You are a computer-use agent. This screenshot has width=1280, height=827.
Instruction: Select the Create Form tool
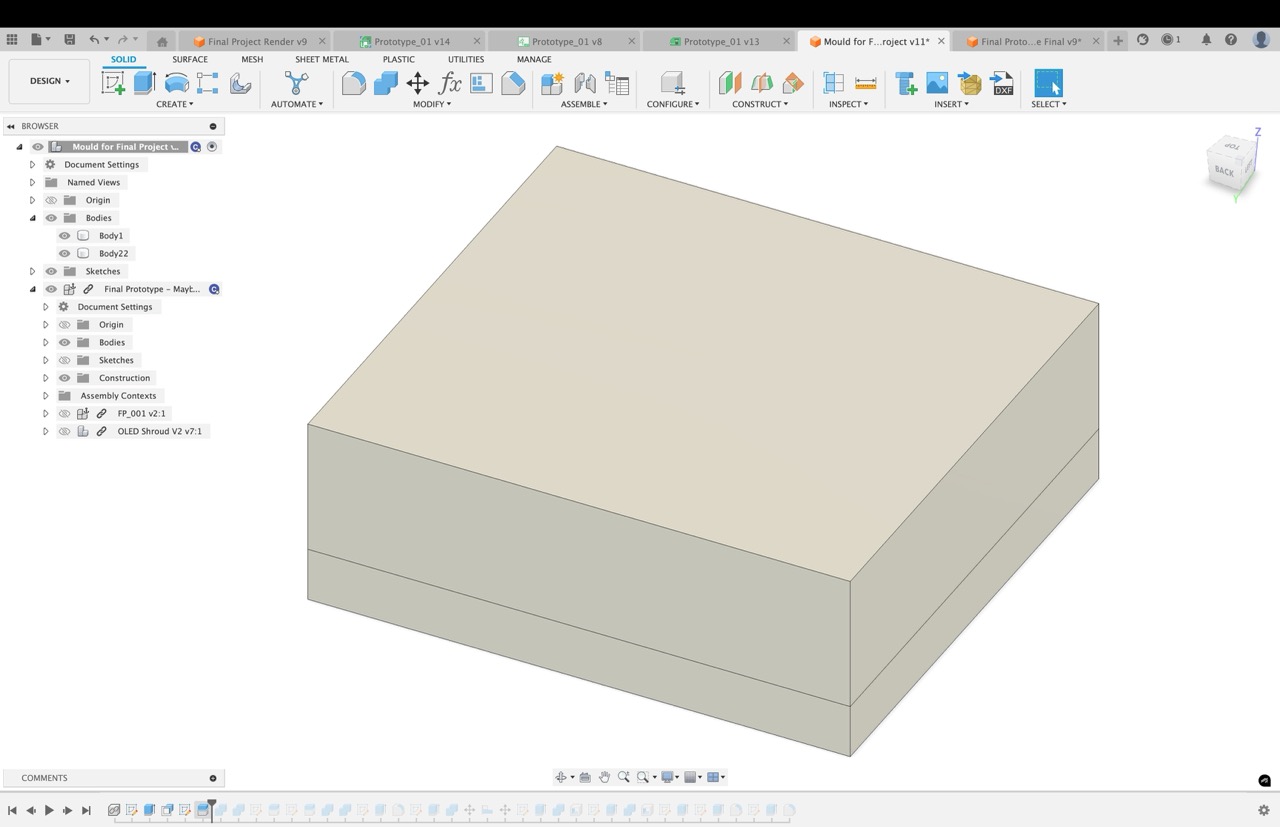pos(240,83)
